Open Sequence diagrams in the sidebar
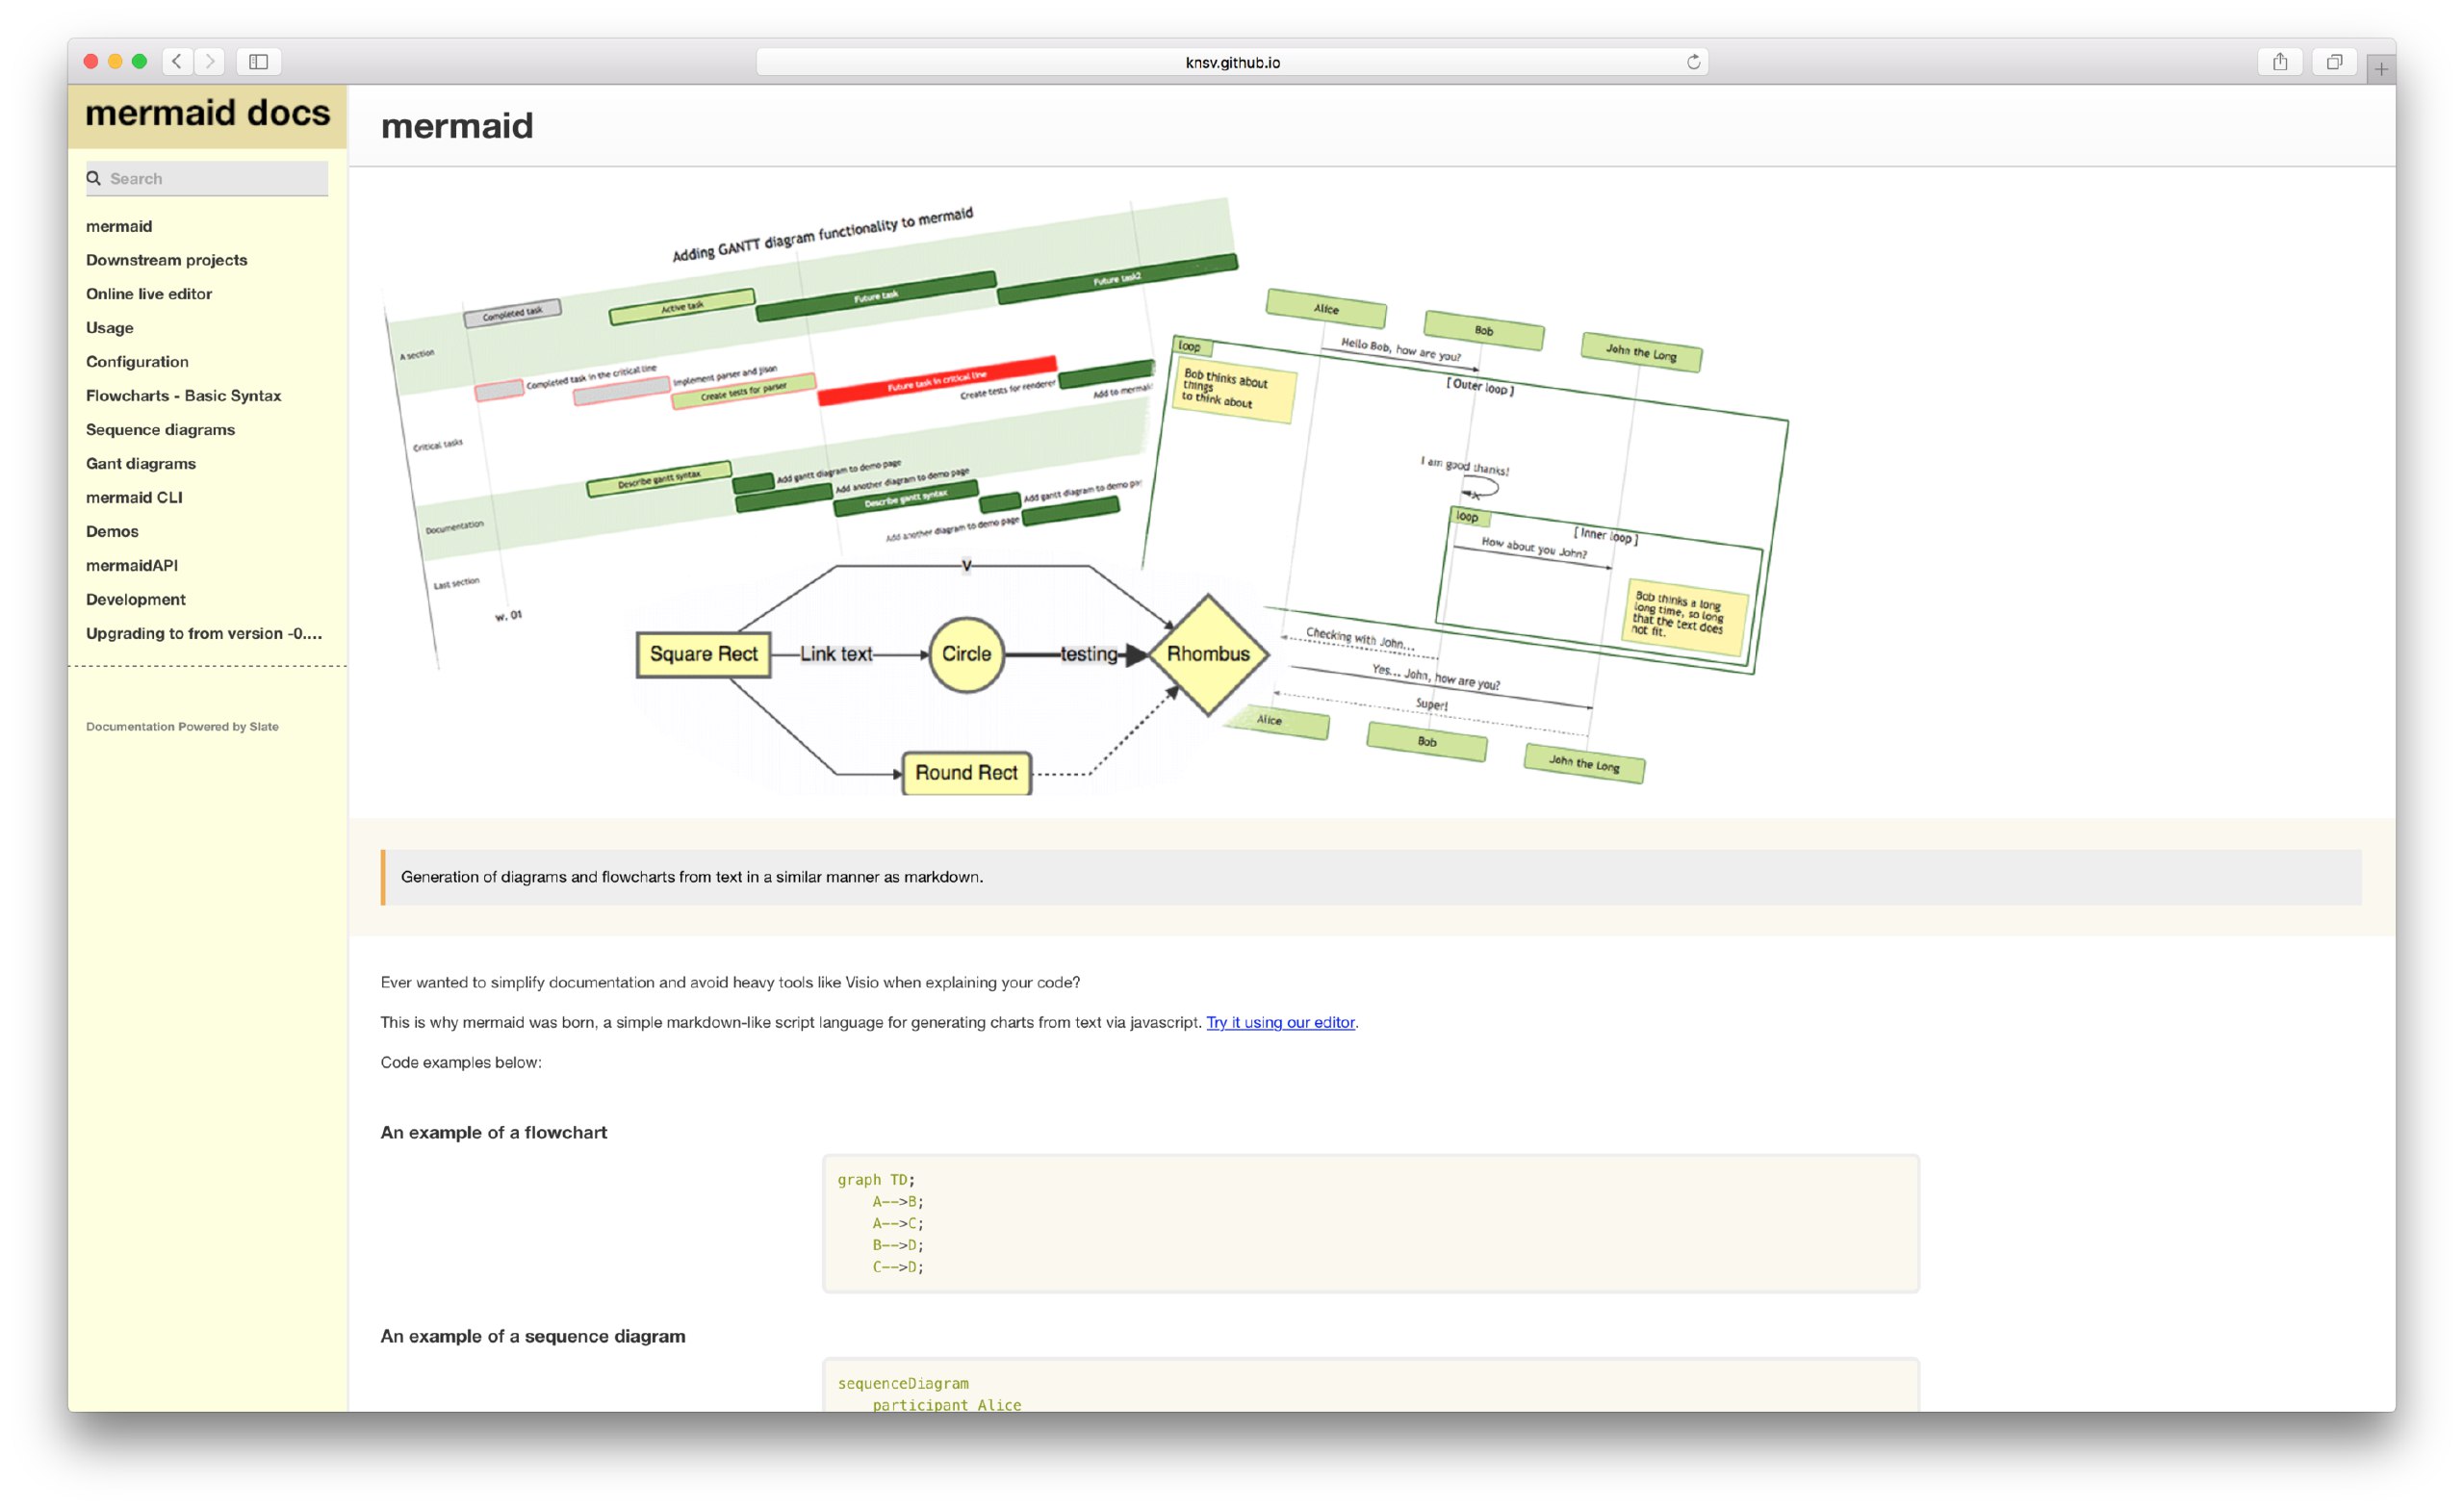 (x=160, y=430)
